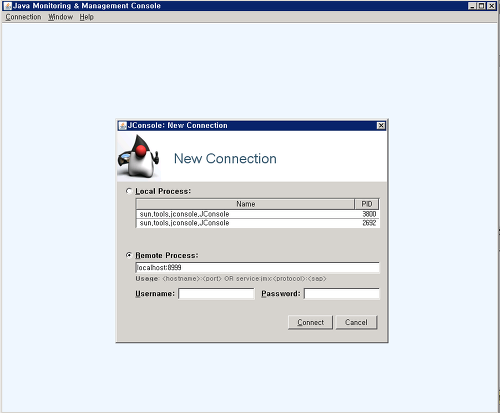Open the Connection menu
The height and width of the screenshot is (413, 500).
(x=23, y=17)
